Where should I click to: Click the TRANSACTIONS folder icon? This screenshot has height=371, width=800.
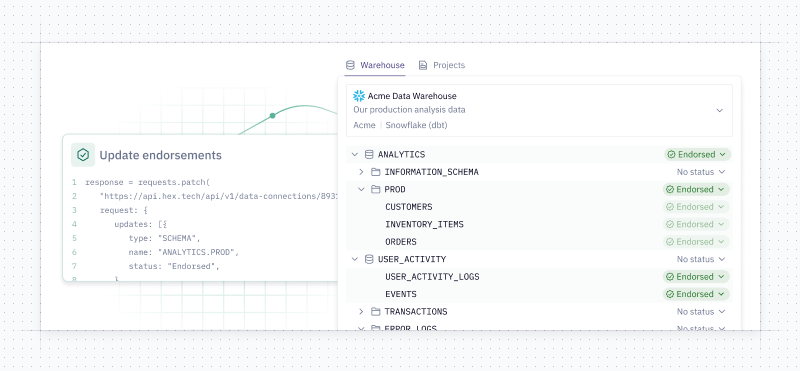pyautogui.click(x=376, y=311)
